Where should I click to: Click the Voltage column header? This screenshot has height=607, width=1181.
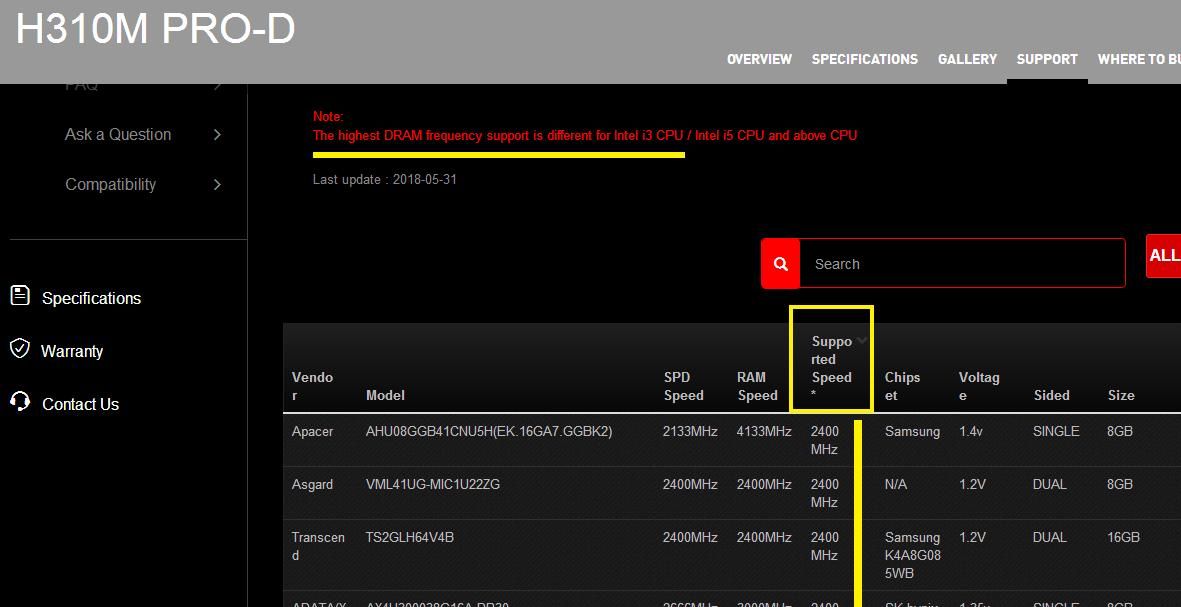tap(979, 386)
